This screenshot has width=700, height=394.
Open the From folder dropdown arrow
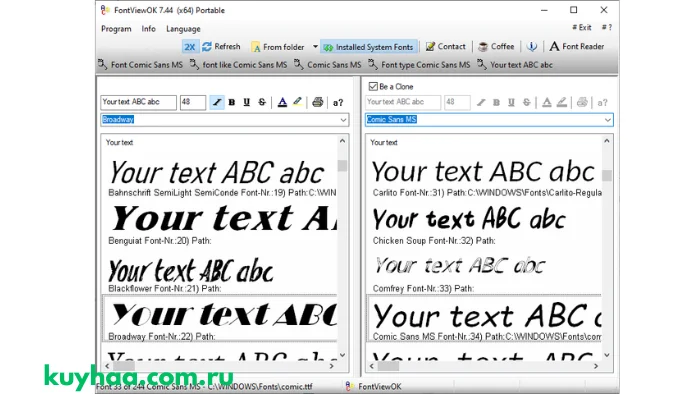pyautogui.click(x=315, y=46)
